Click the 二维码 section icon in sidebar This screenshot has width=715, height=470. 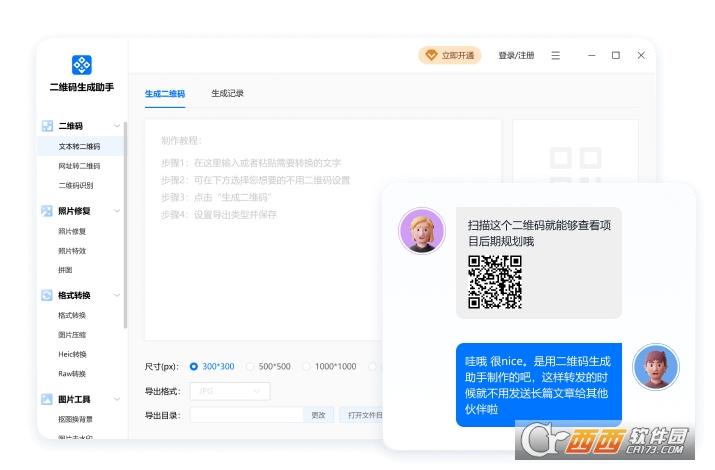pyautogui.click(x=47, y=126)
